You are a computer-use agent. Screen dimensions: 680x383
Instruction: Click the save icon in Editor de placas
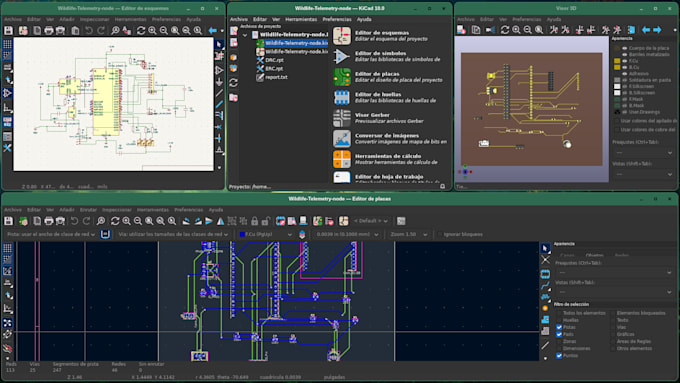coord(9,221)
